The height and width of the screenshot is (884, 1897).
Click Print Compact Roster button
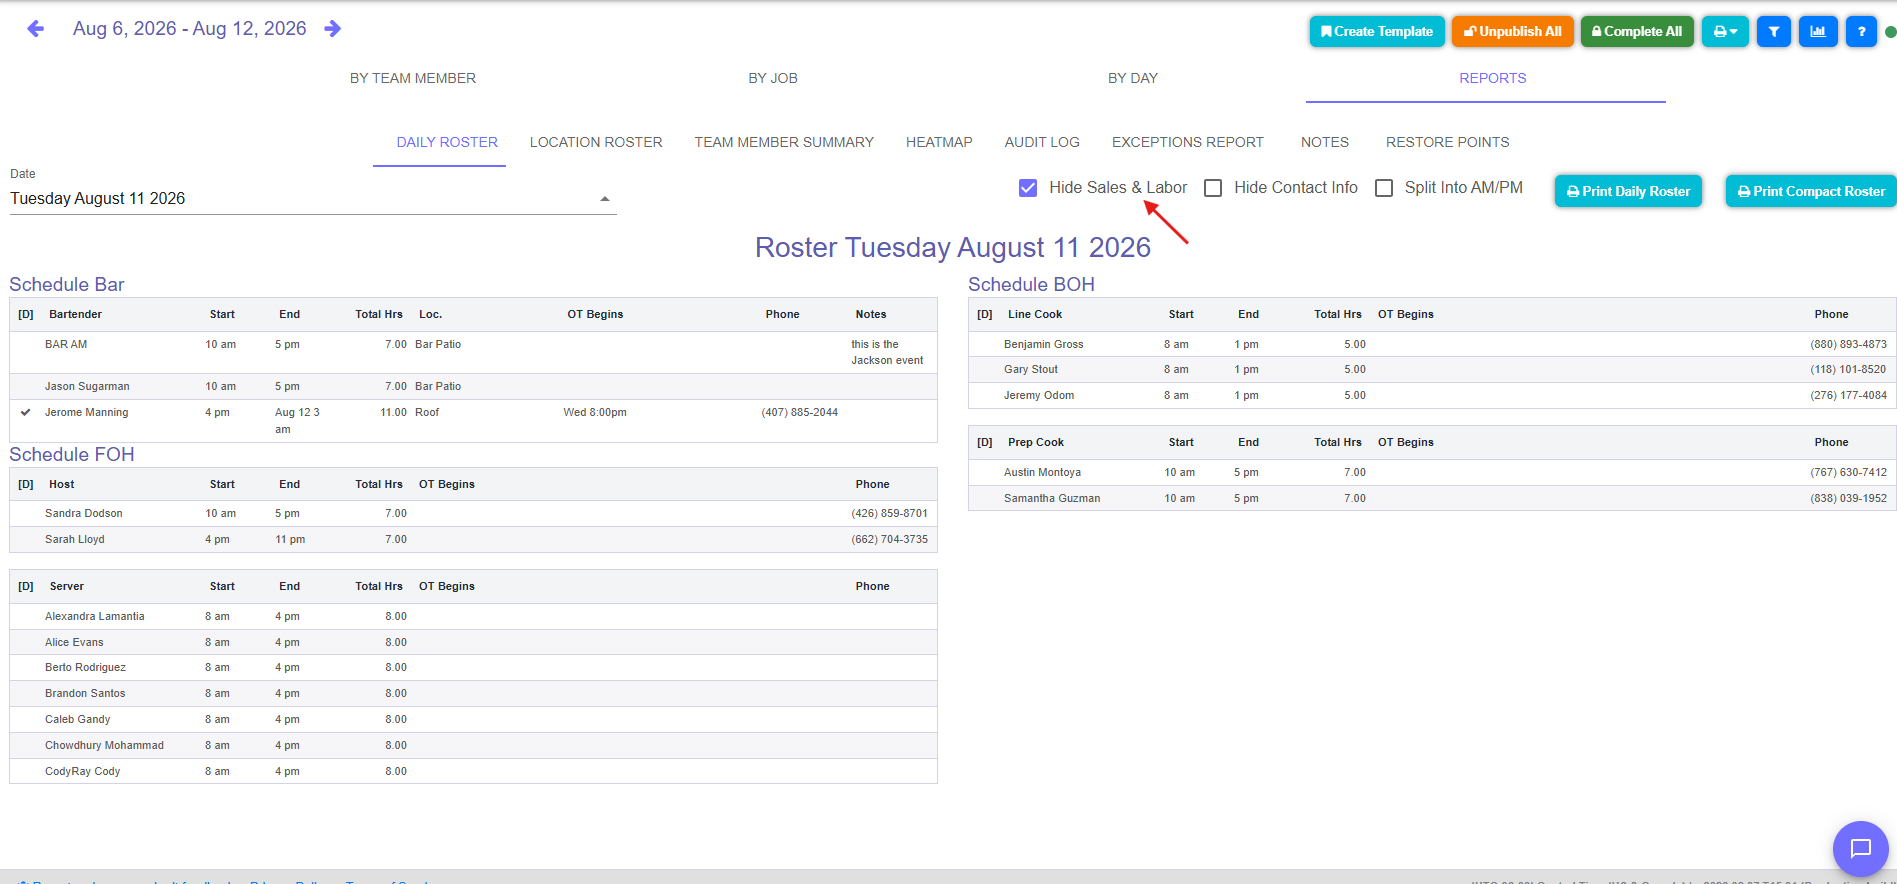(1811, 191)
